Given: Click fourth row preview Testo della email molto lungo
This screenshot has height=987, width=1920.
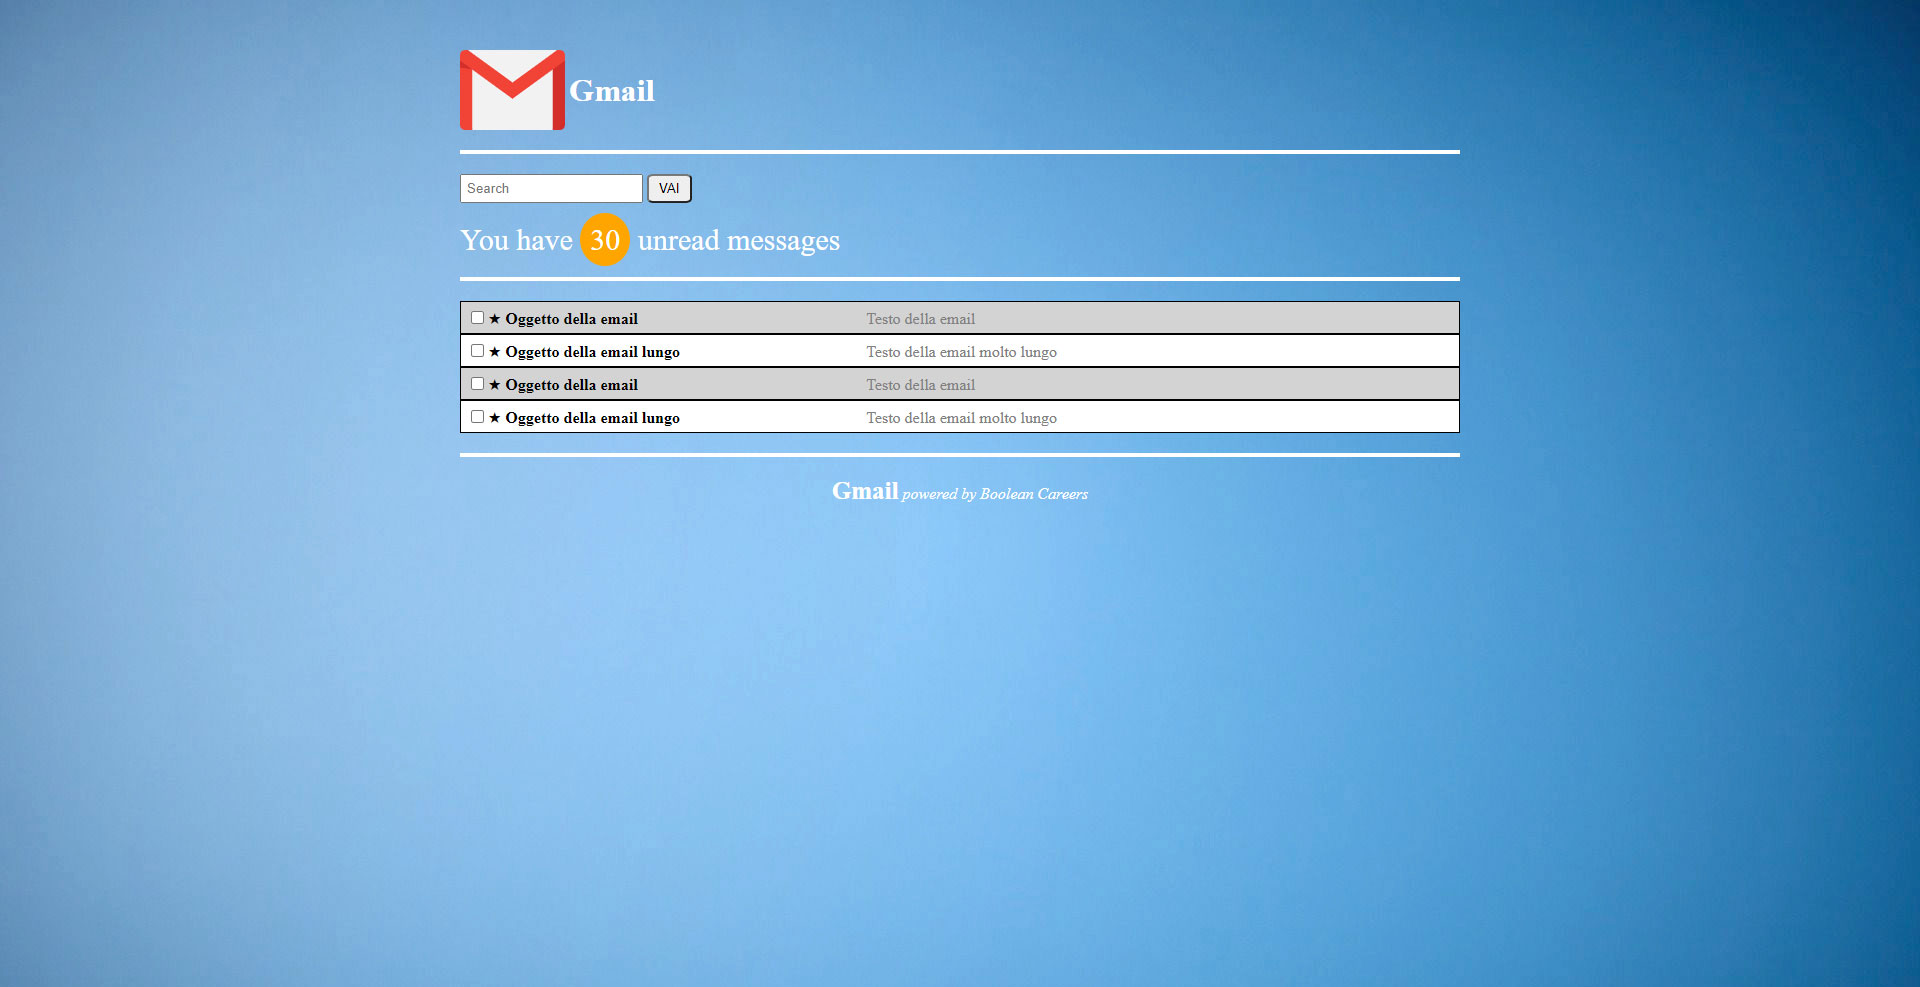Looking at the screenshot, I should pyautogui.click(x=961, y=418).
